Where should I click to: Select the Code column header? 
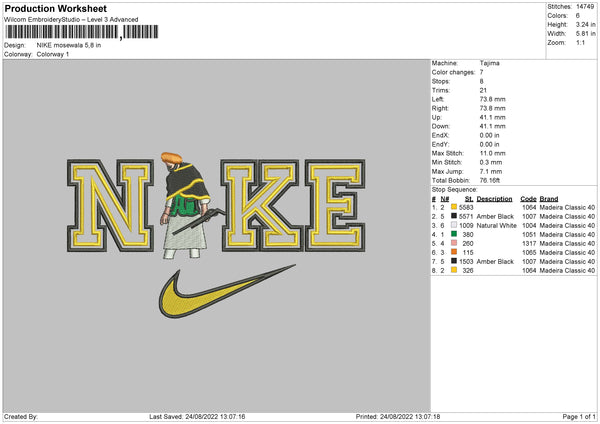pyautogui.click(x=528, y=199)
